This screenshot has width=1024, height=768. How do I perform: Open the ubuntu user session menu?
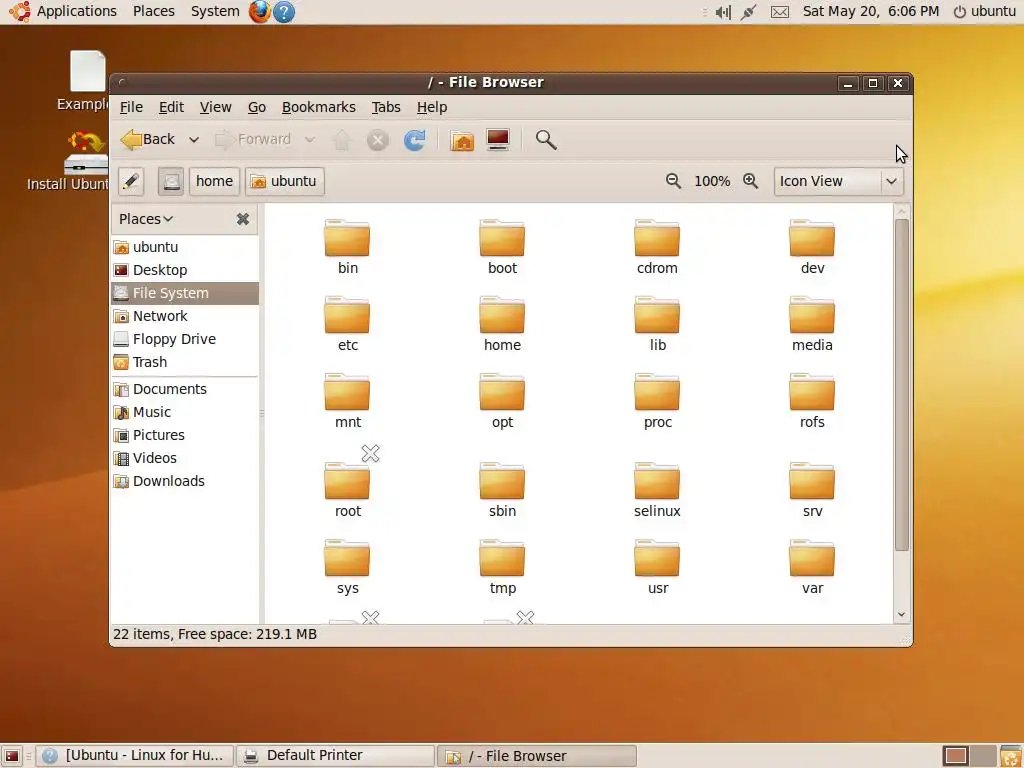click(x=985, y=11)
